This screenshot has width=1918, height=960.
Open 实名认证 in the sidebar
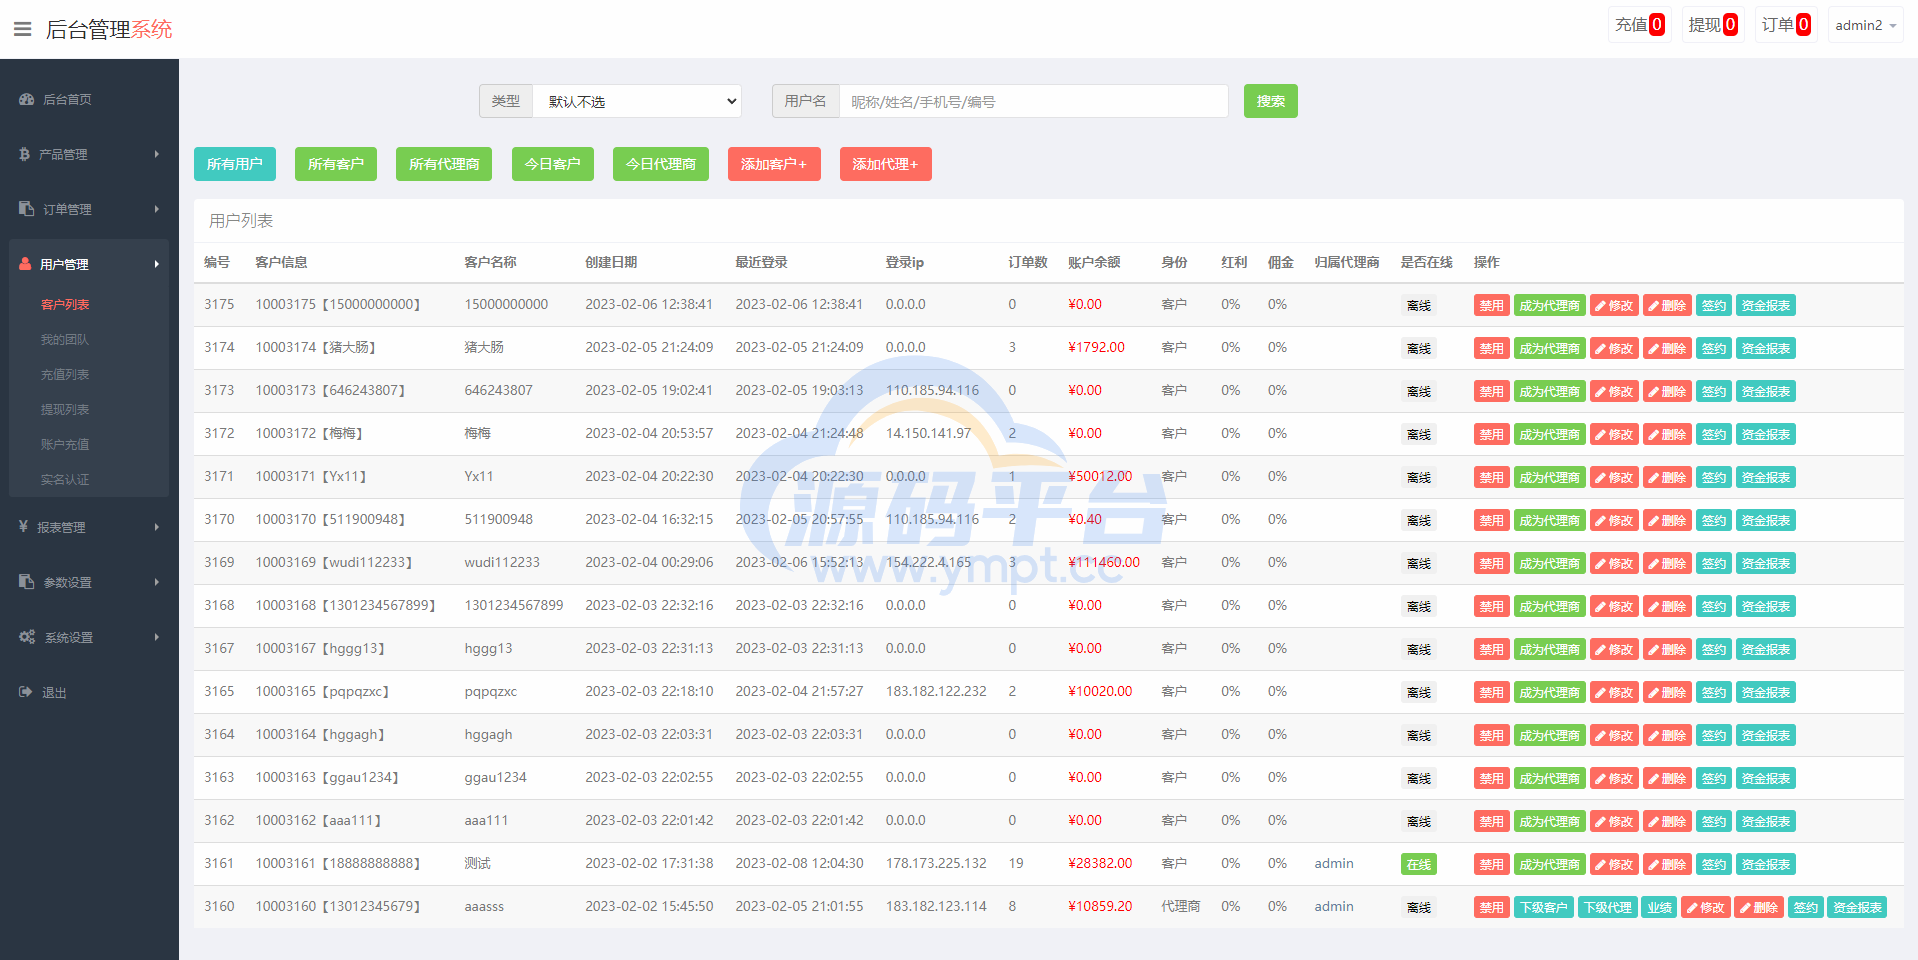[x=65, y=479]
